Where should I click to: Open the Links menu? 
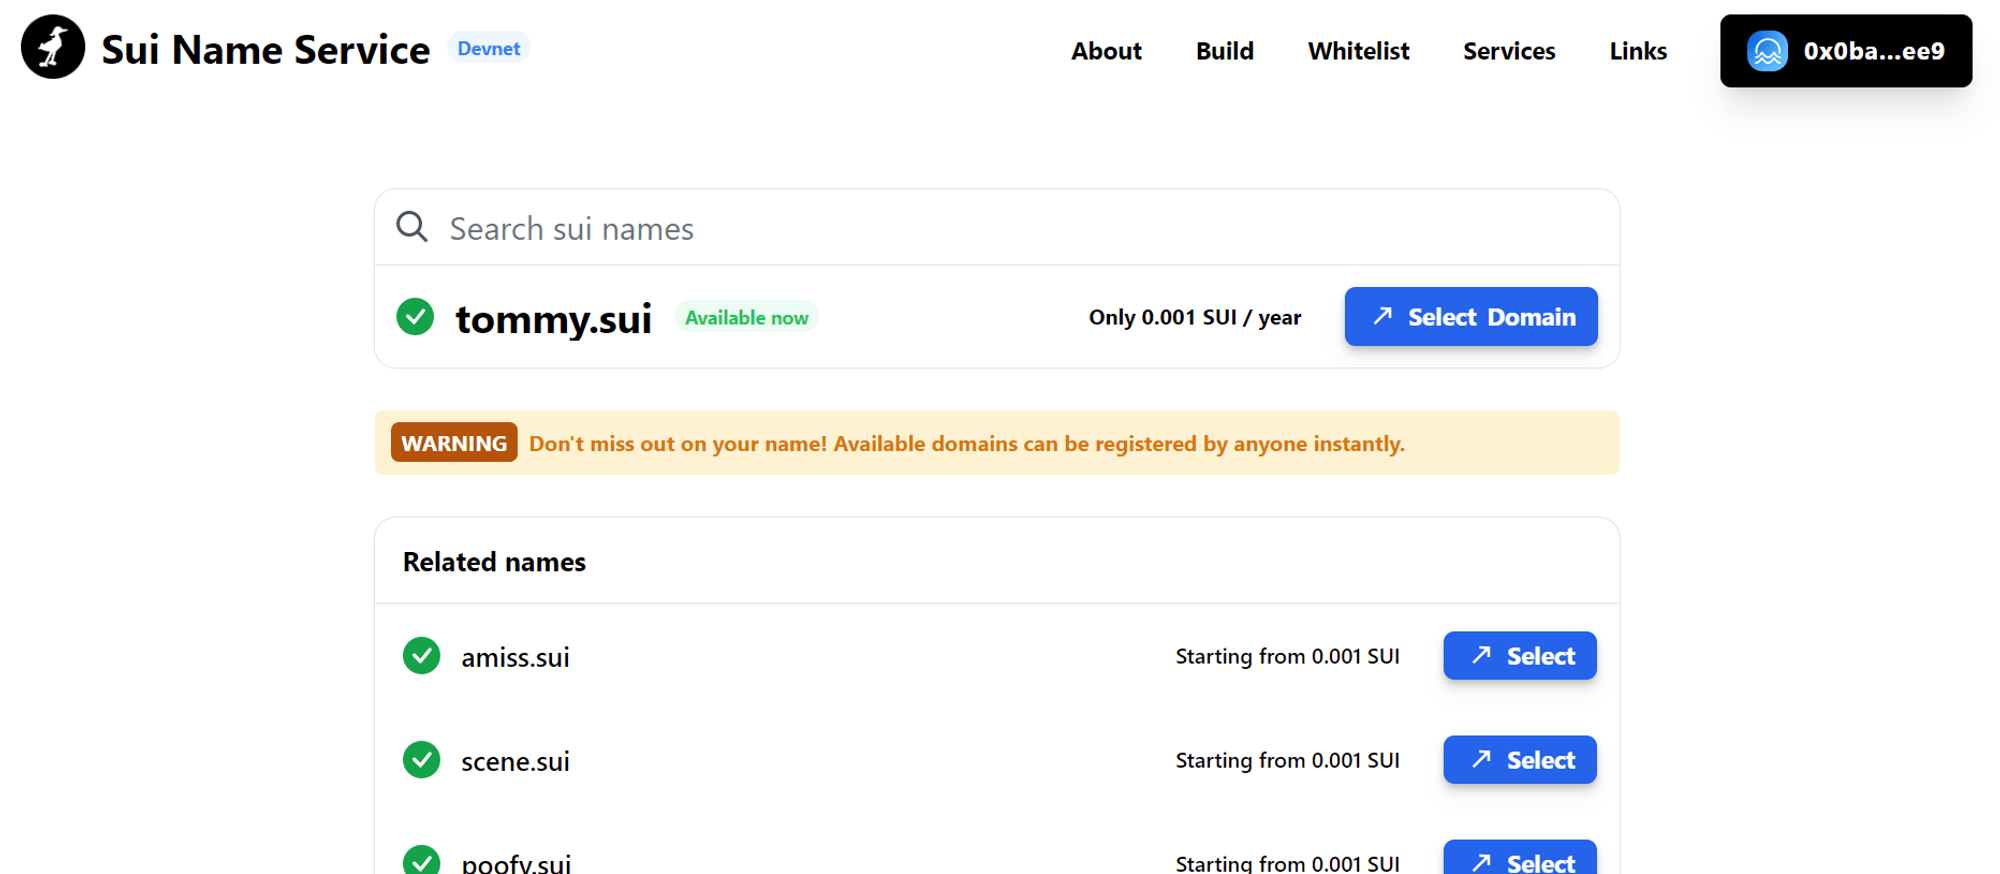(x=1638, y=51)
